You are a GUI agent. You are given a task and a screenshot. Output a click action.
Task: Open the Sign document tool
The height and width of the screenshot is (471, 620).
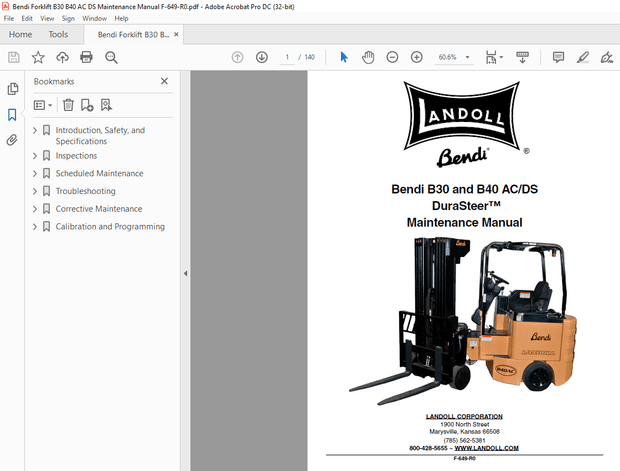(x=607, y=57)
